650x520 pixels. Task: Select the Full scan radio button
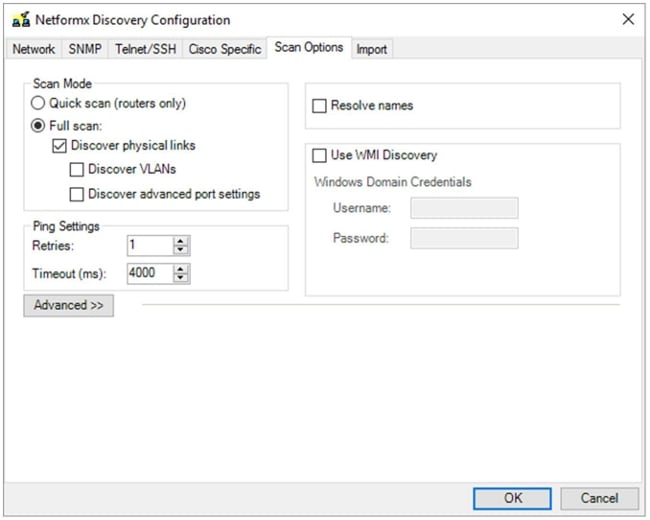38,125
